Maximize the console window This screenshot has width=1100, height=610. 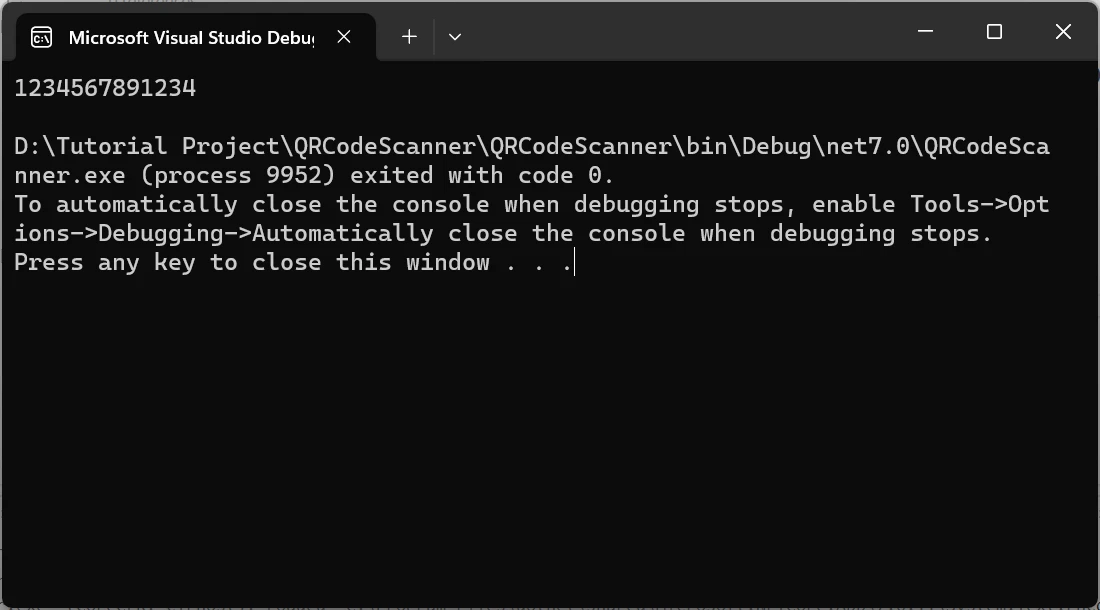tap(994, 32)
